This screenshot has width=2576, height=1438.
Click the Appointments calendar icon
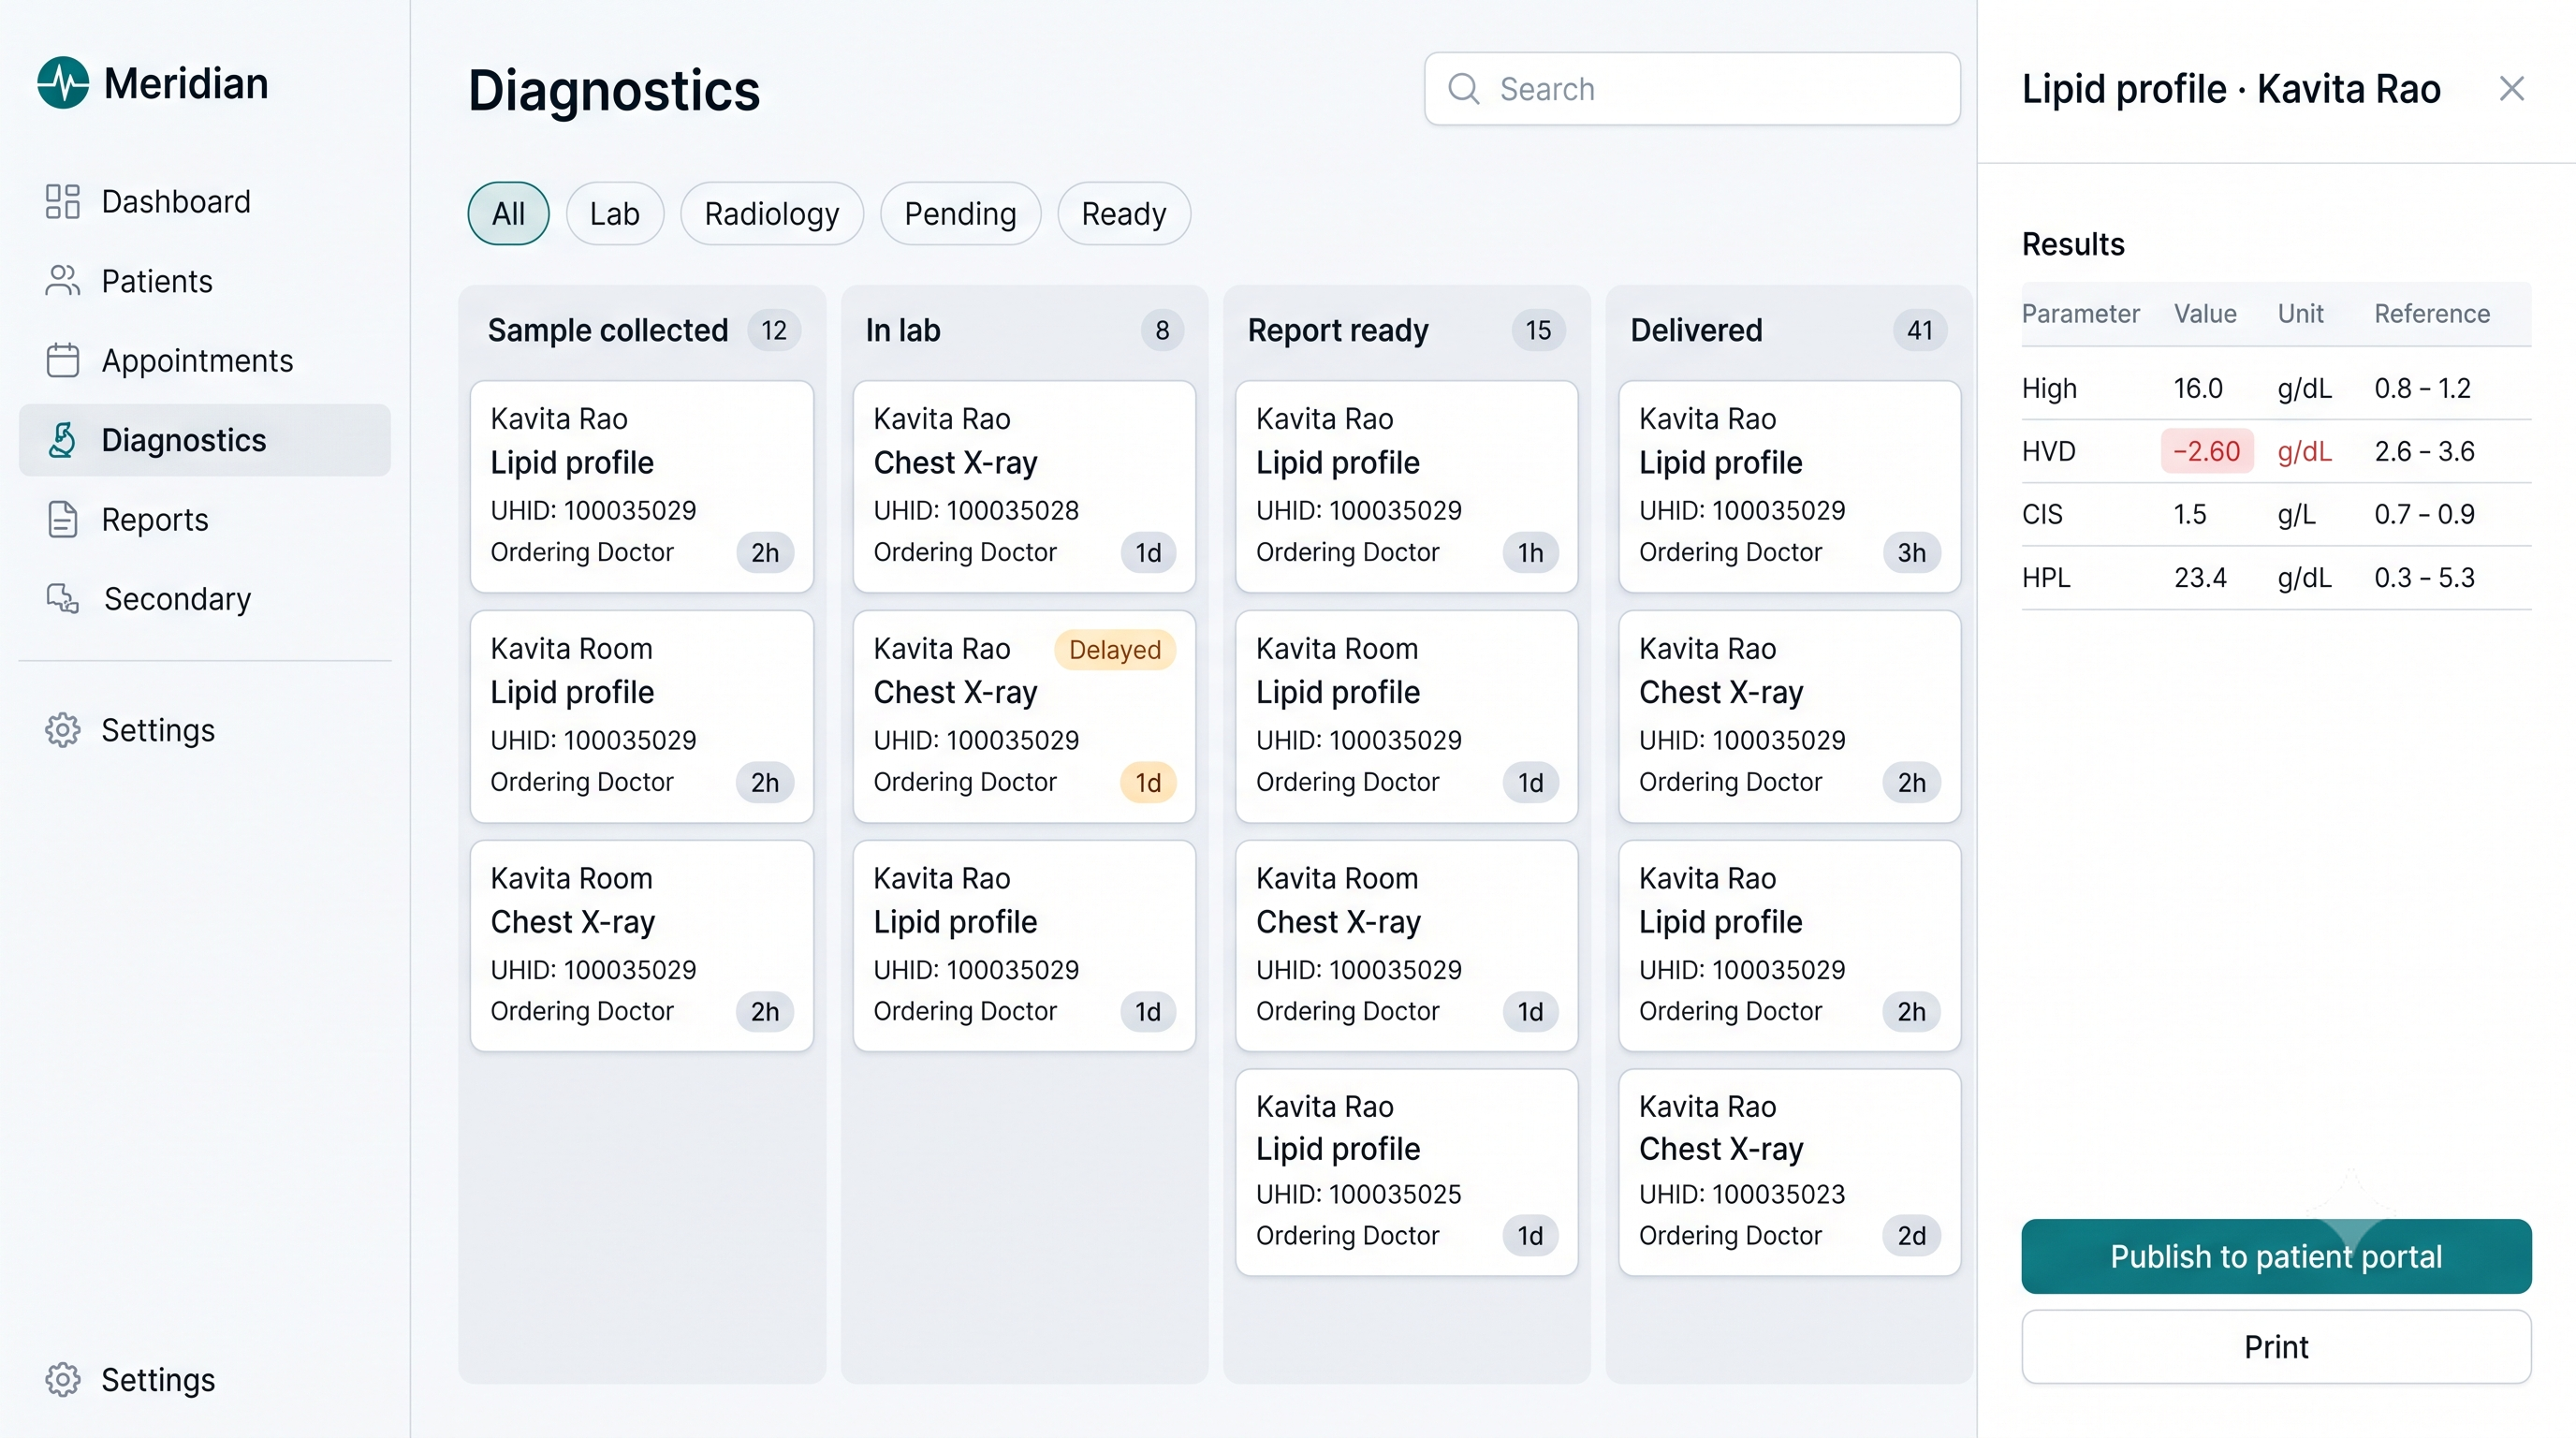click(62, 360)
